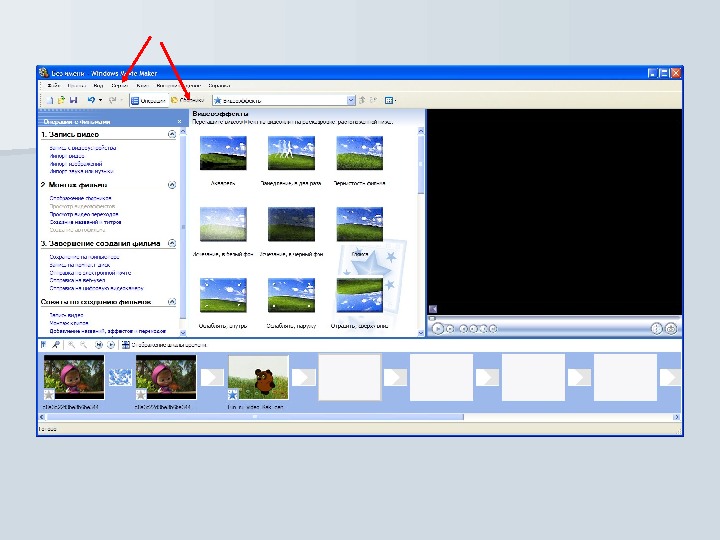Click the 'Просмотр видео переходов' link

tap(84, 214)
